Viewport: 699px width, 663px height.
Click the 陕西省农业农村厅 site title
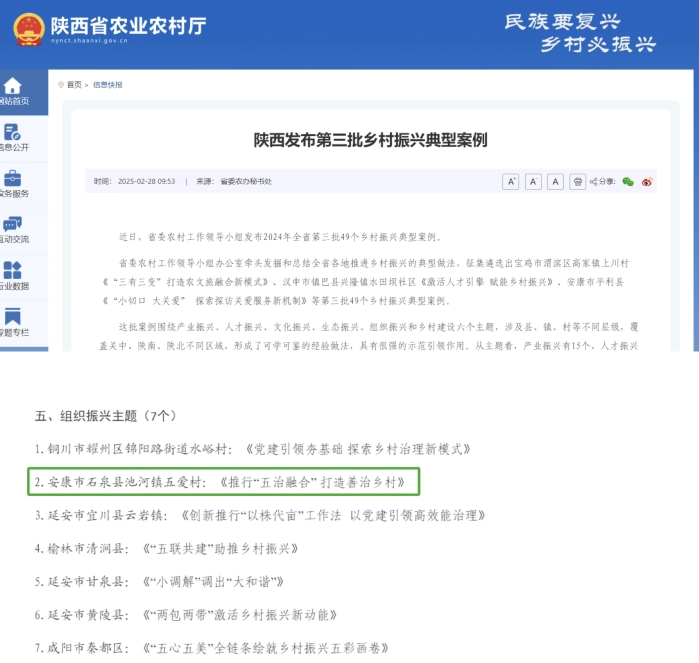coord(128,24)
